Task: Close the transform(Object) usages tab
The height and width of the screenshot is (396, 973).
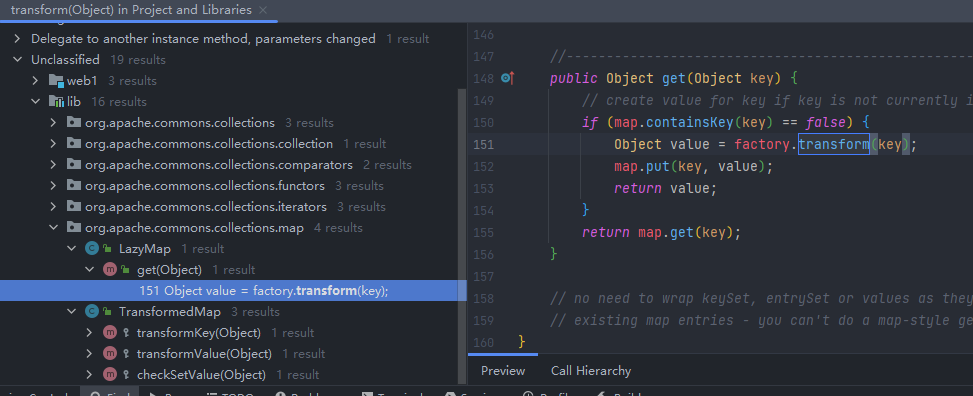Action: click(263, 10)
